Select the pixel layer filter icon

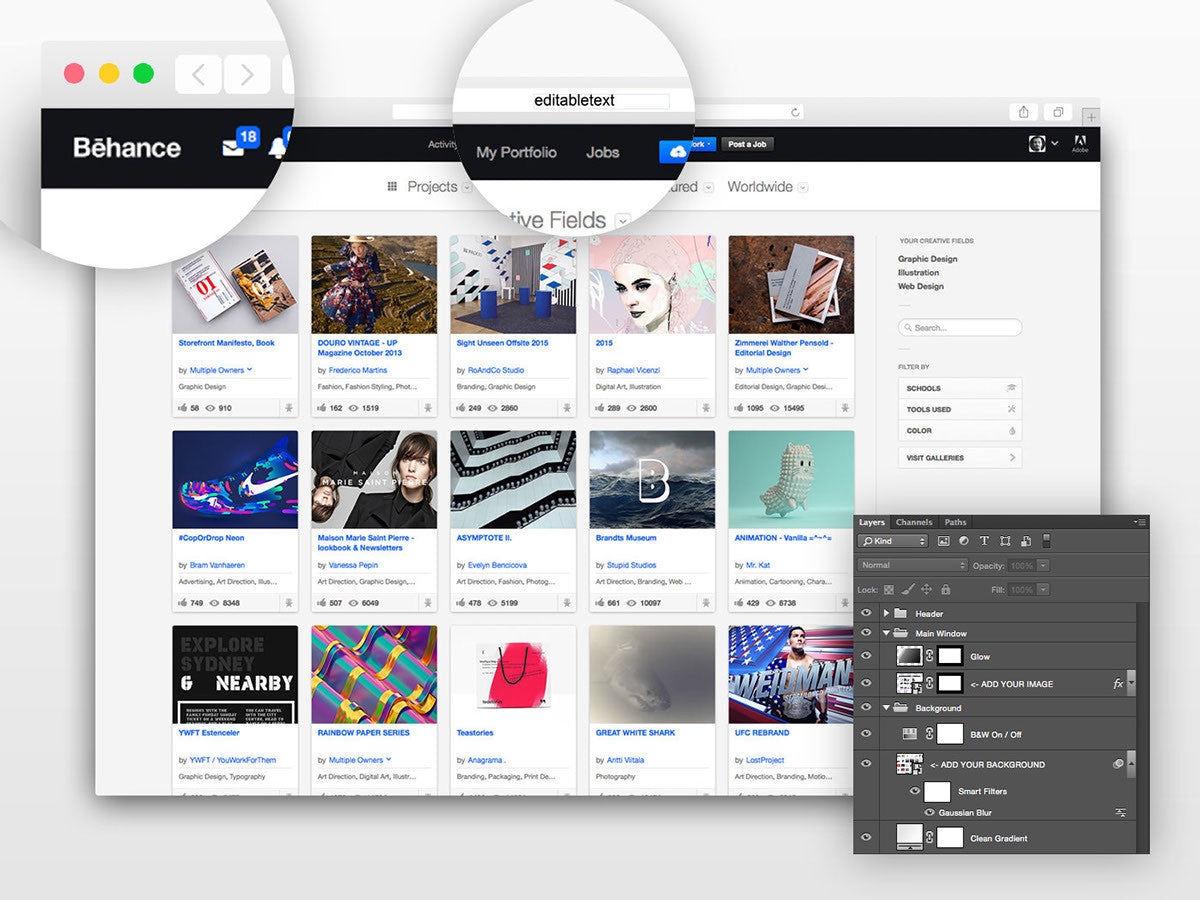(943, 541)
